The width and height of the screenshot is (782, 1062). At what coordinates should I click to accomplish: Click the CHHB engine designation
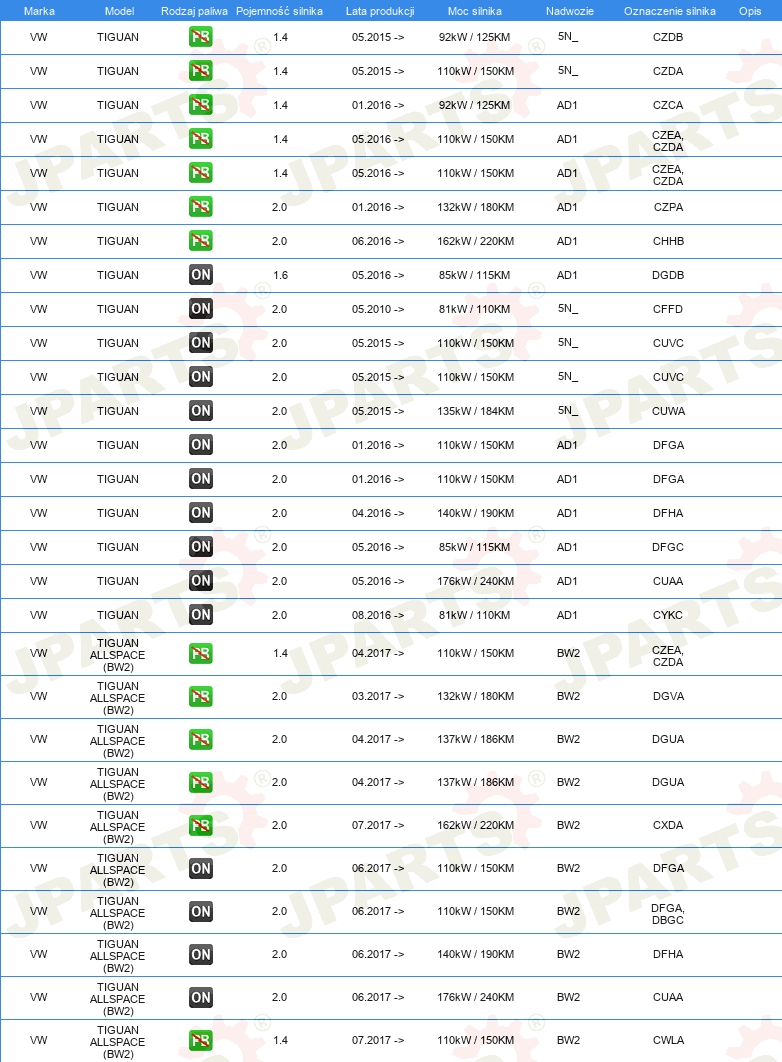(x=668, y=241)
